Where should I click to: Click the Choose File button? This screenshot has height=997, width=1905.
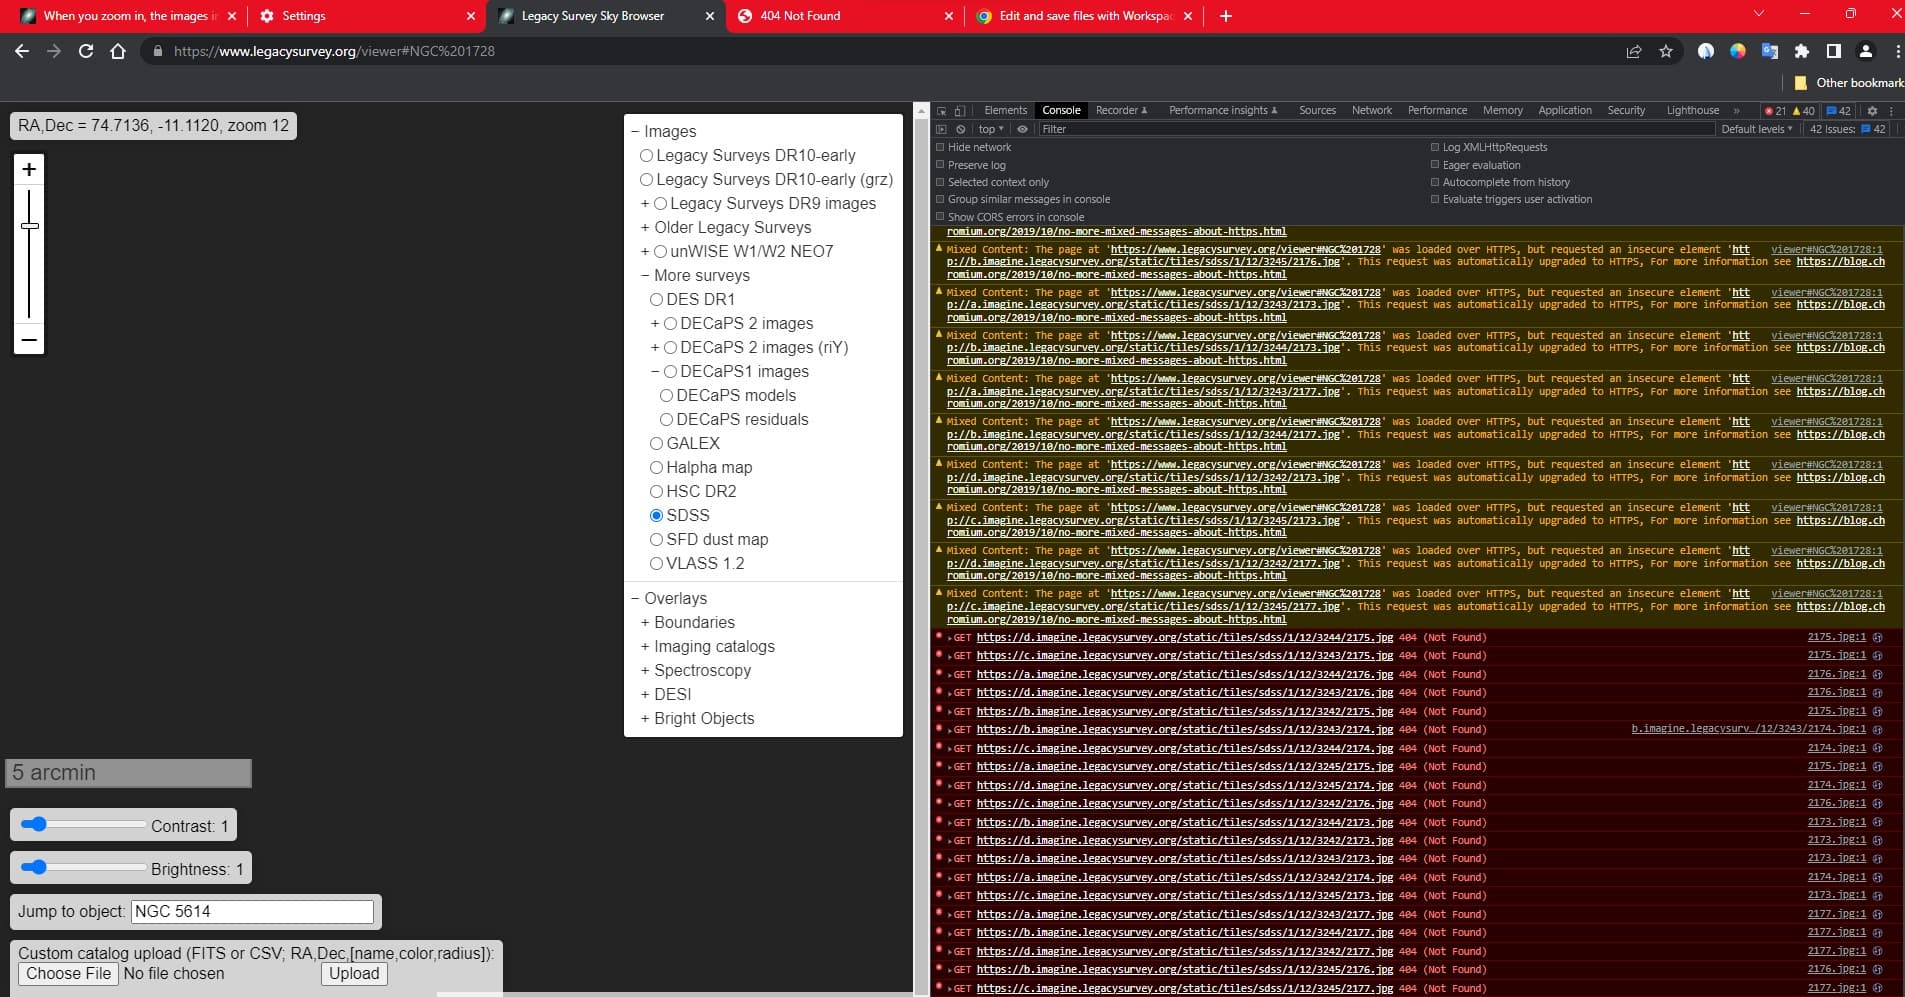68,973
